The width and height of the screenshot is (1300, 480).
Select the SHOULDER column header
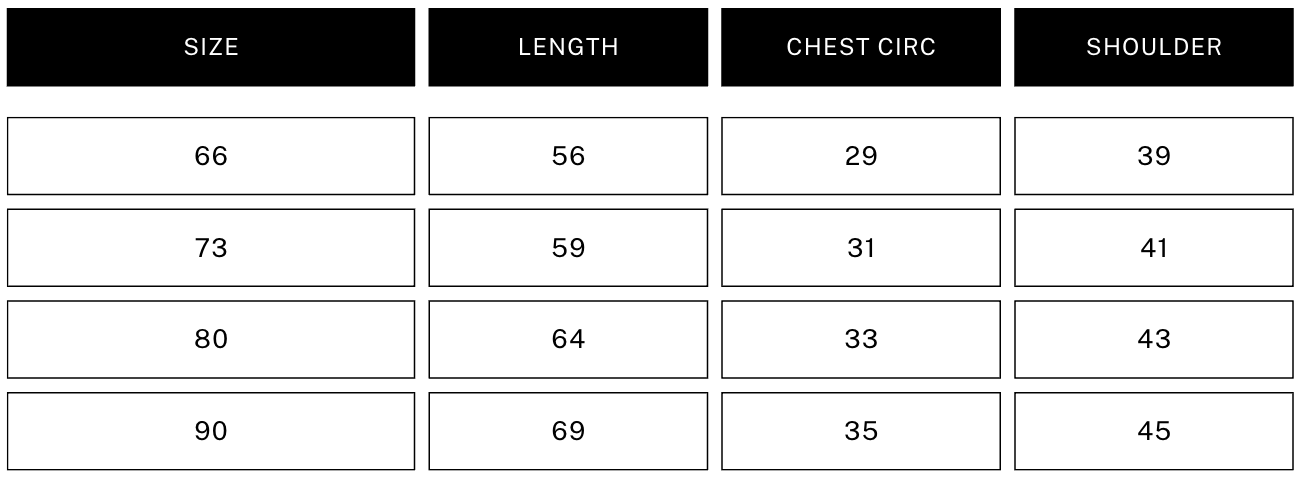click(x=1154, y=47)
